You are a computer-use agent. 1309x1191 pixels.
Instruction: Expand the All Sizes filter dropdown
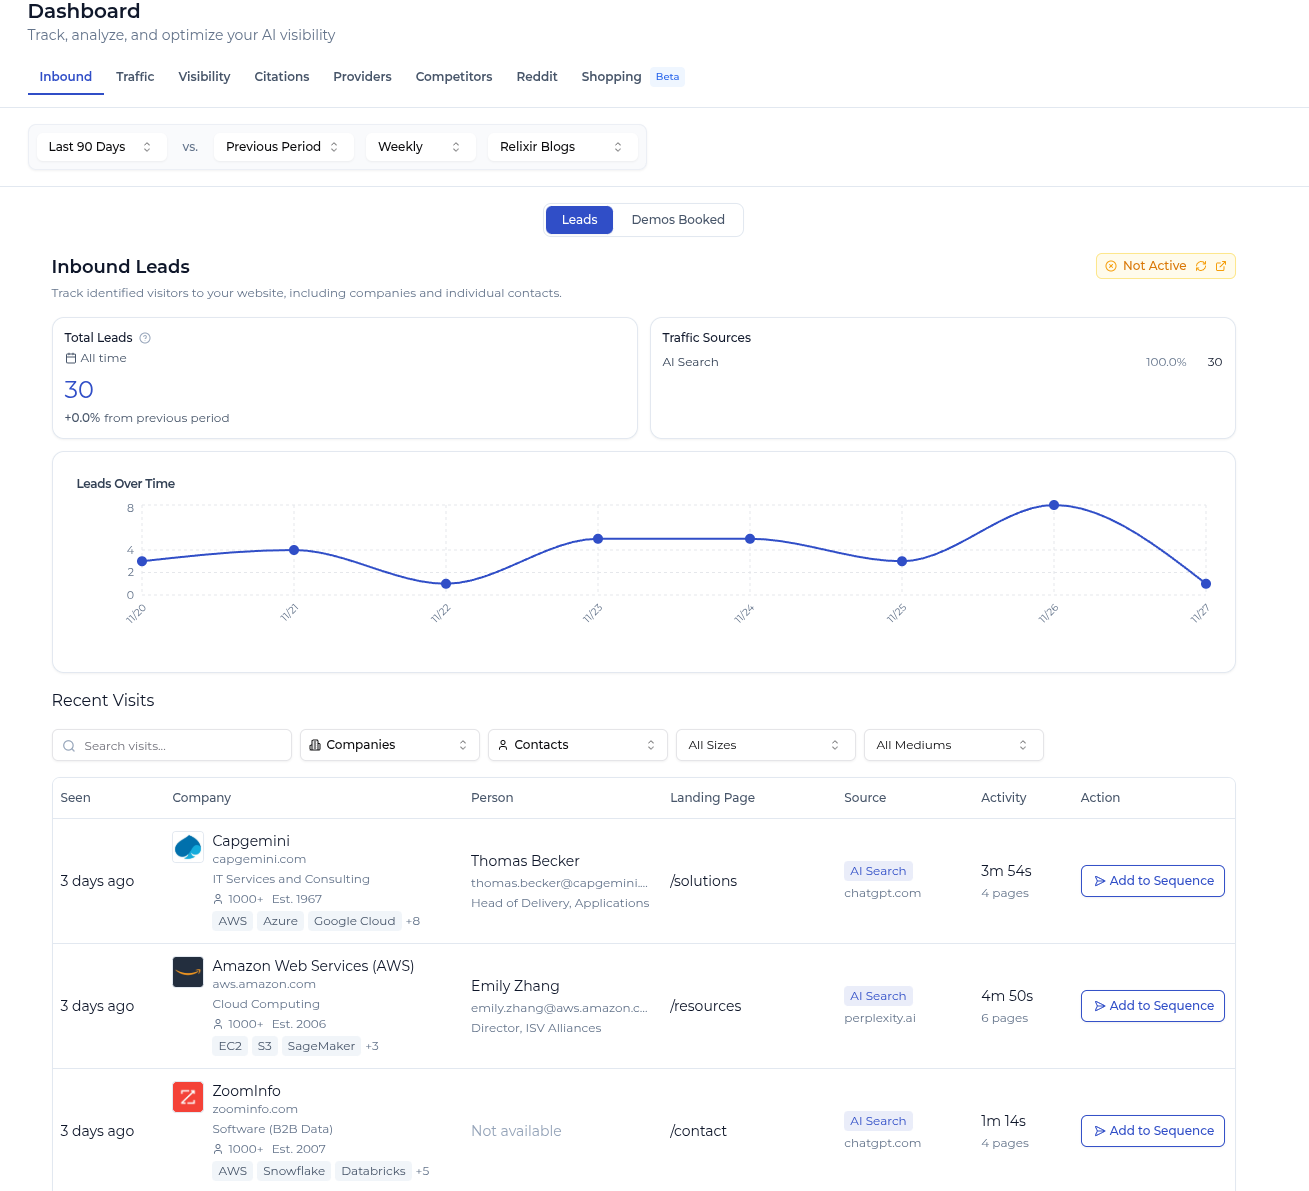tap(766, 745)
